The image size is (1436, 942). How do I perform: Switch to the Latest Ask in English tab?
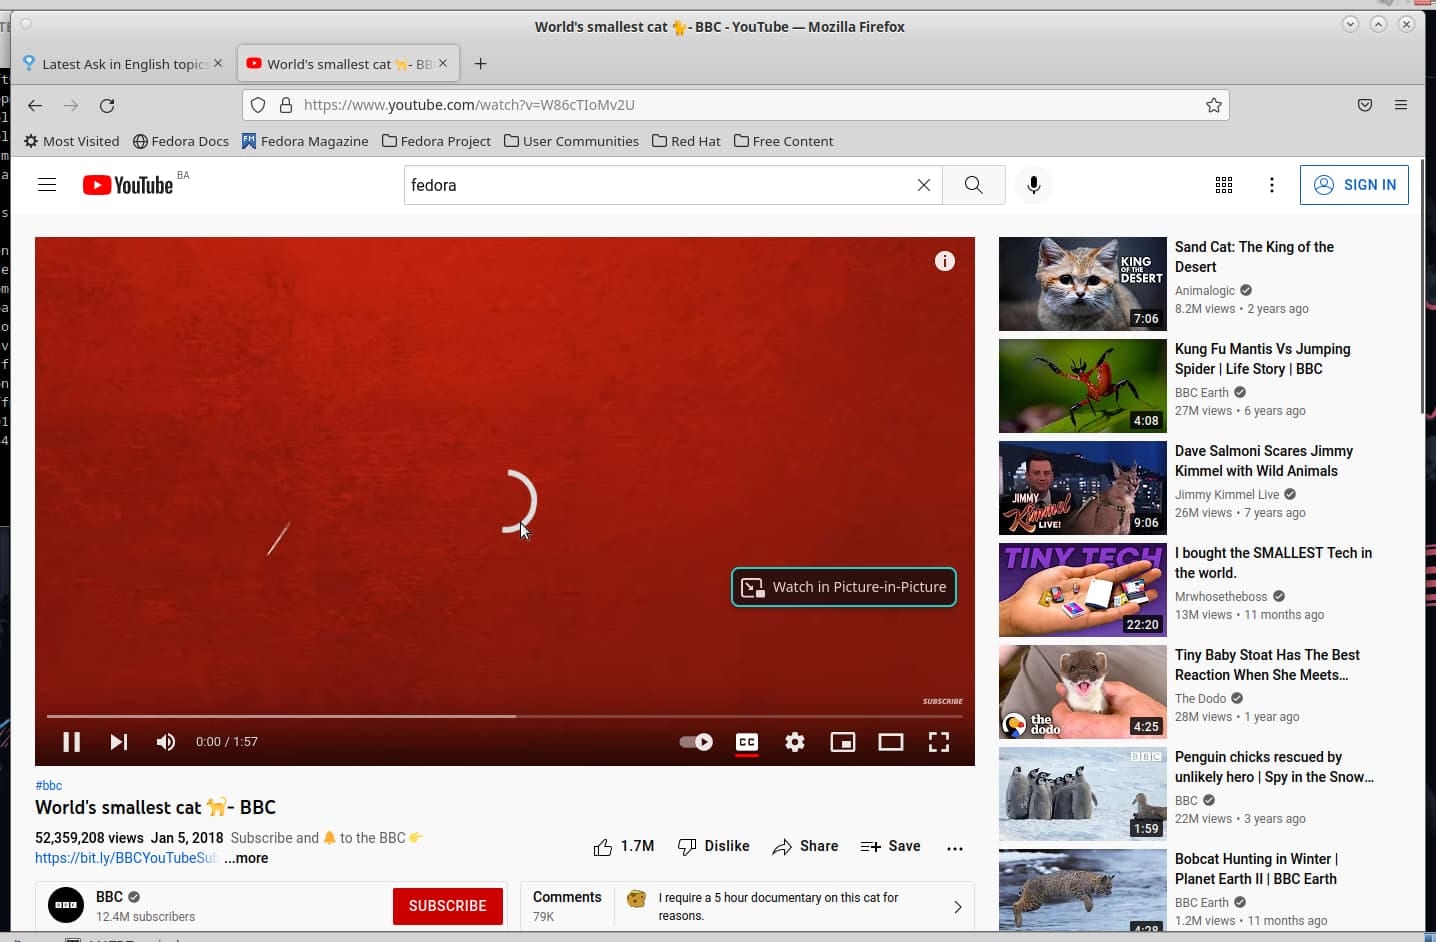coord(120,63)
